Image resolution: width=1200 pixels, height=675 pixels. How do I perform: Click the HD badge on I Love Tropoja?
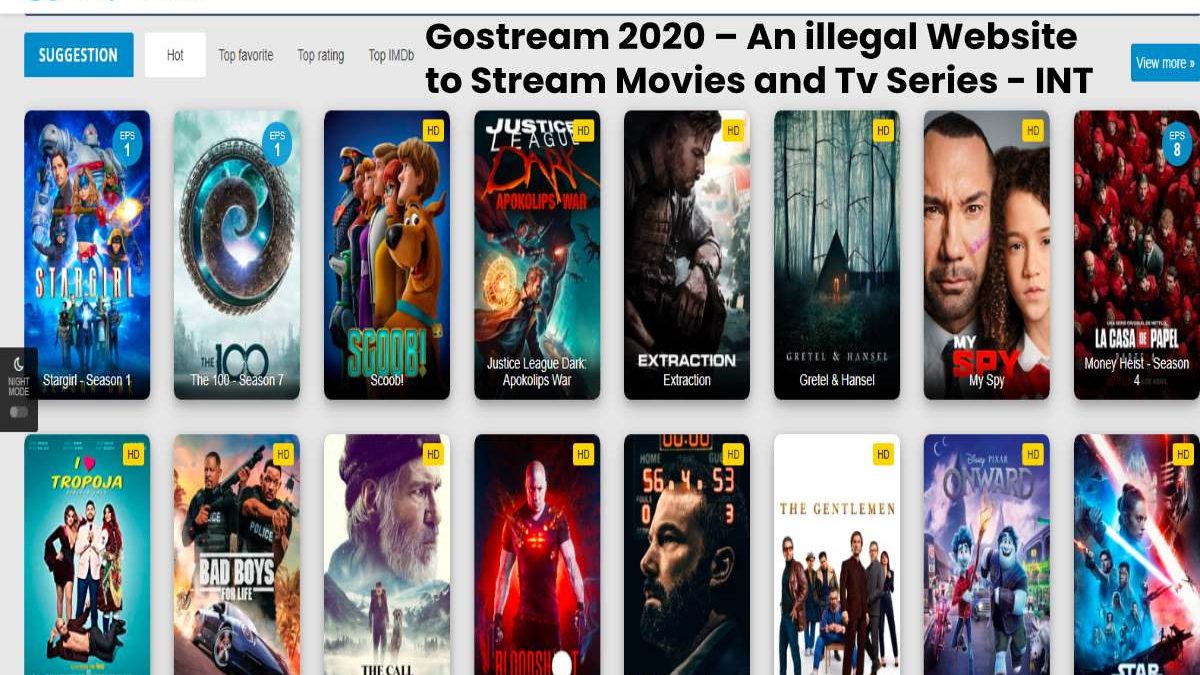[133, 454]
